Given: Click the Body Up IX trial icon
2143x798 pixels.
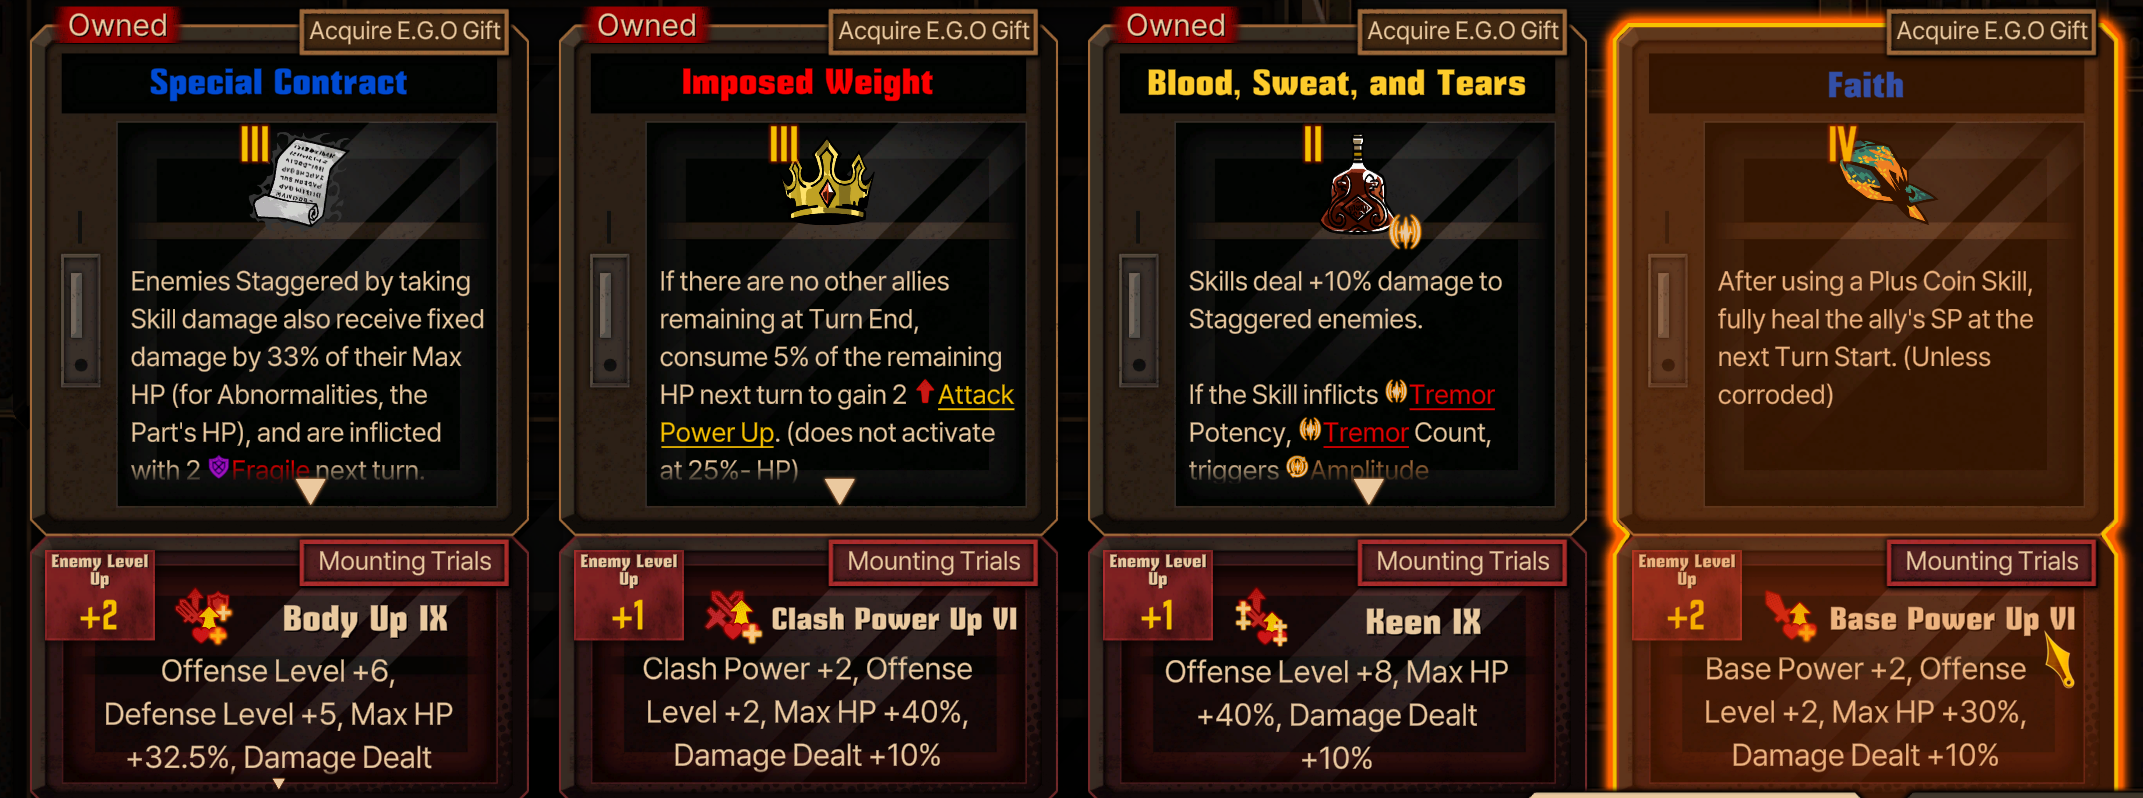Looking at the screenshot, I should click(204, 617).
